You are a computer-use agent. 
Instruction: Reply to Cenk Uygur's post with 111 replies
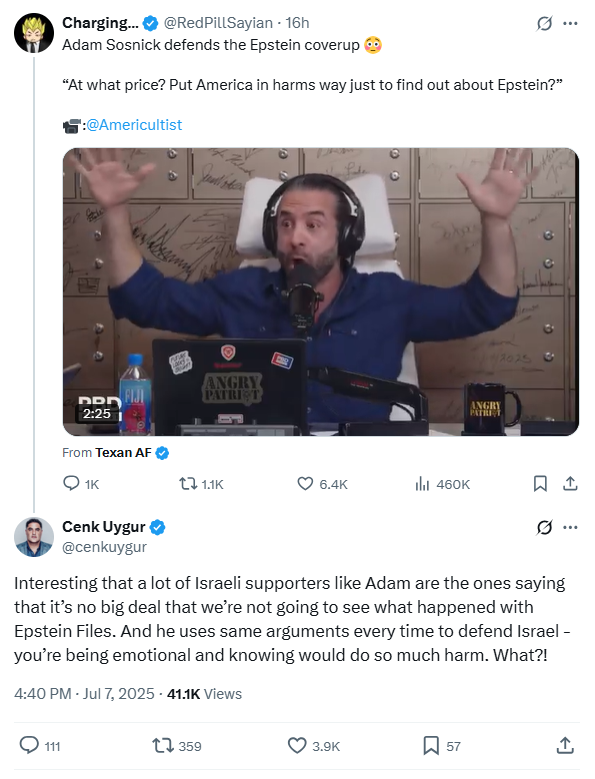point(40,746)
